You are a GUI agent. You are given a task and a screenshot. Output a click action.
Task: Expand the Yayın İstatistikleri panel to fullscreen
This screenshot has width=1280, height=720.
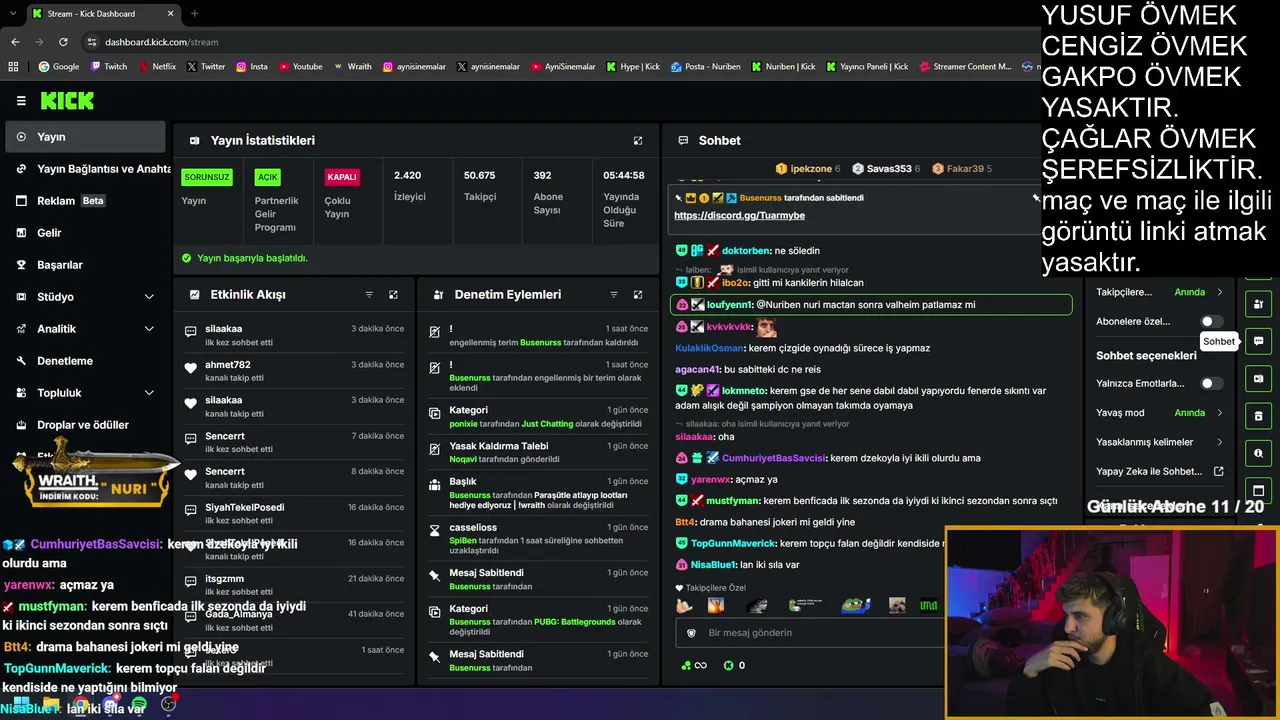click(x=638, y=141)
